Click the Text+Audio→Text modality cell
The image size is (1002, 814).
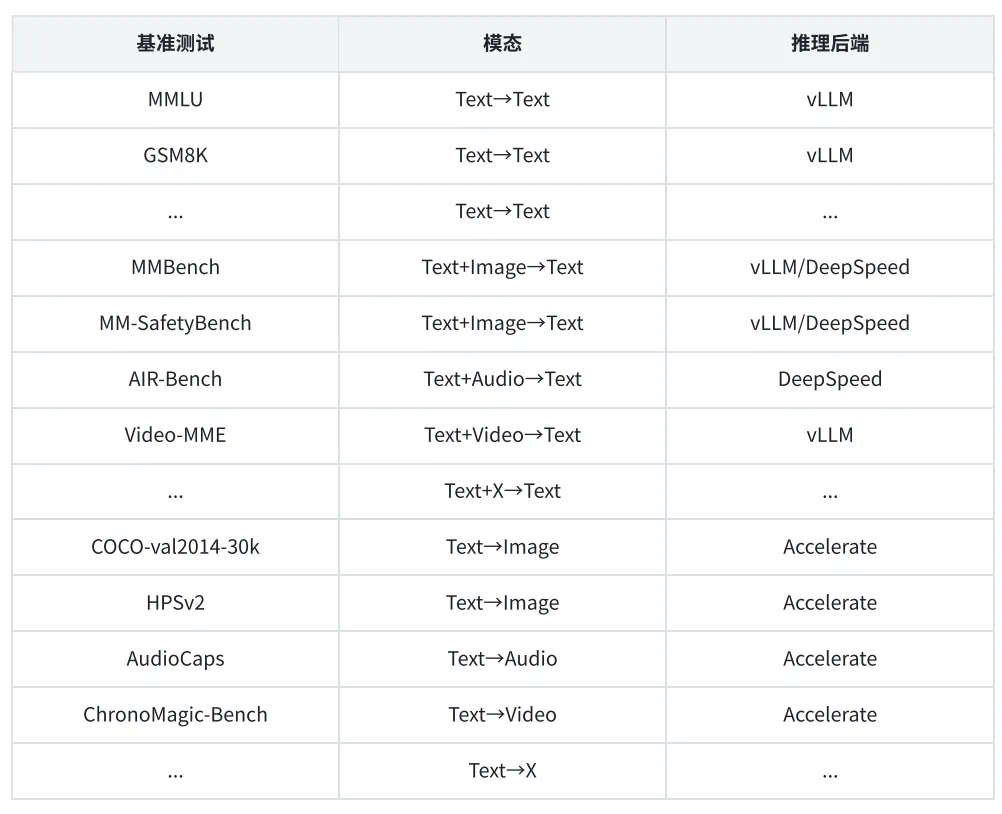[502, 379]
